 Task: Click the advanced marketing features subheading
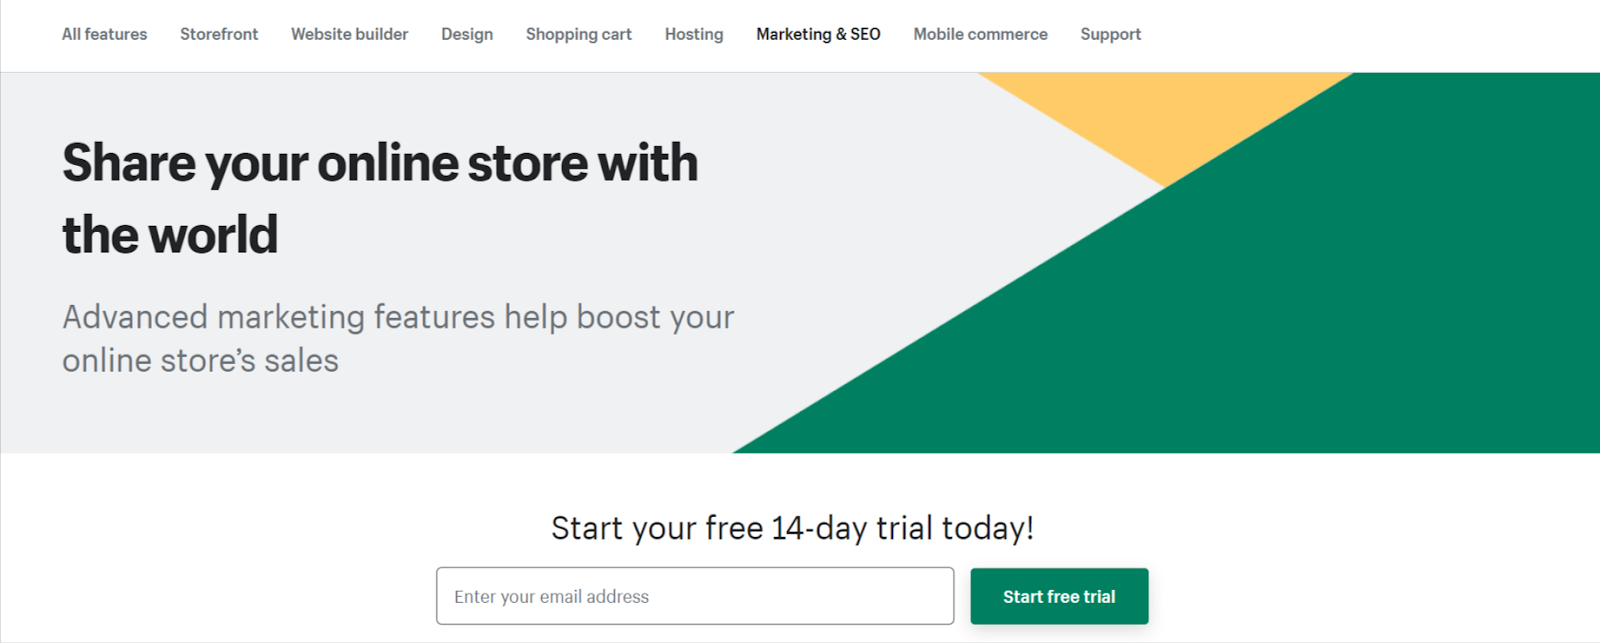[398, 338]
